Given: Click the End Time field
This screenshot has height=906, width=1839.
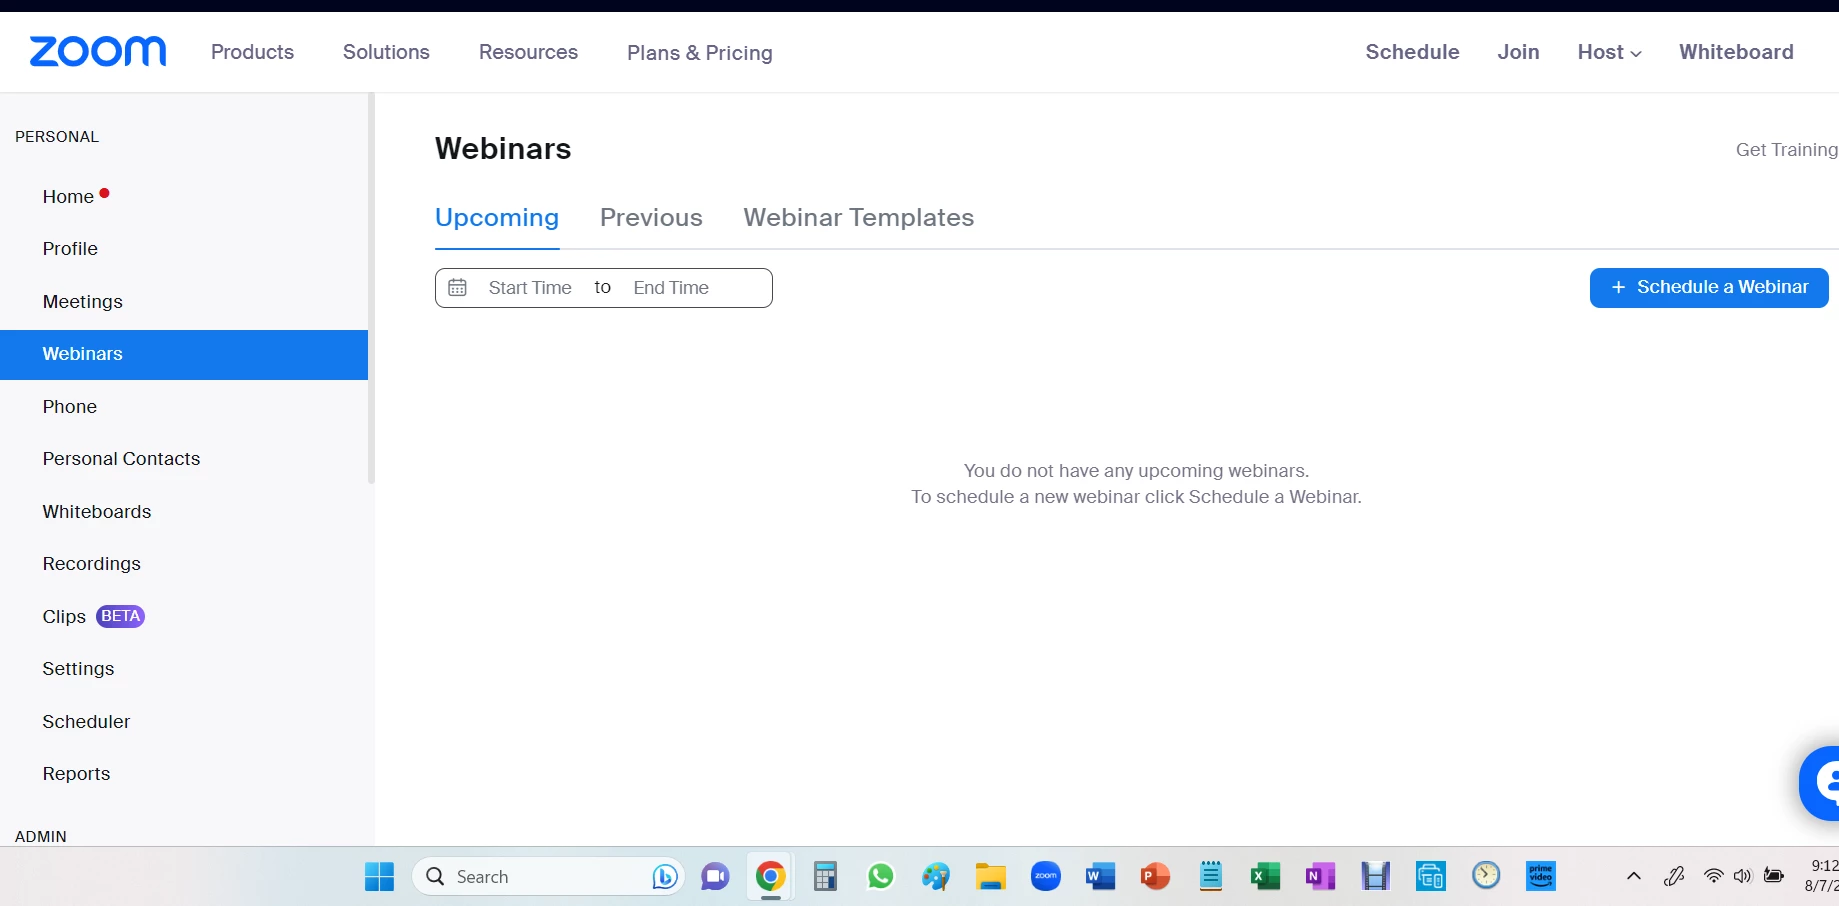Looking at the screenshot, I should (671, 288).
